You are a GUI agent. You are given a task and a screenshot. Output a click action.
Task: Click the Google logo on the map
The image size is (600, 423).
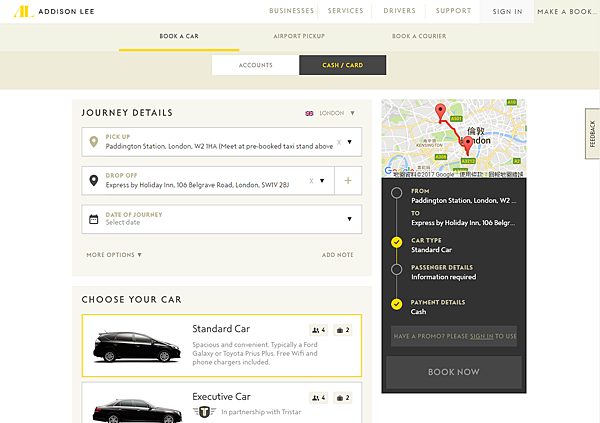click(399, 171)
